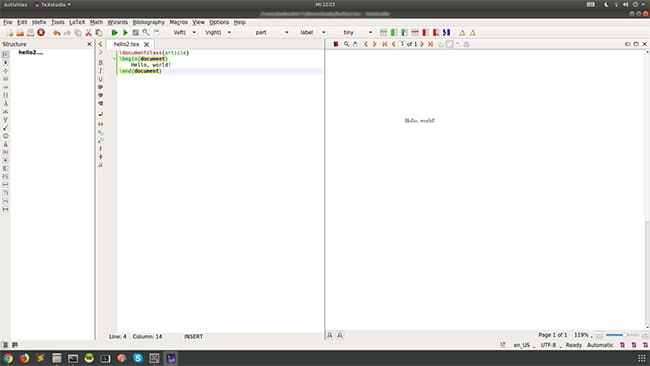
Task: Click 'Hello, world!' text in PDF preview
Action: (420, 121)
